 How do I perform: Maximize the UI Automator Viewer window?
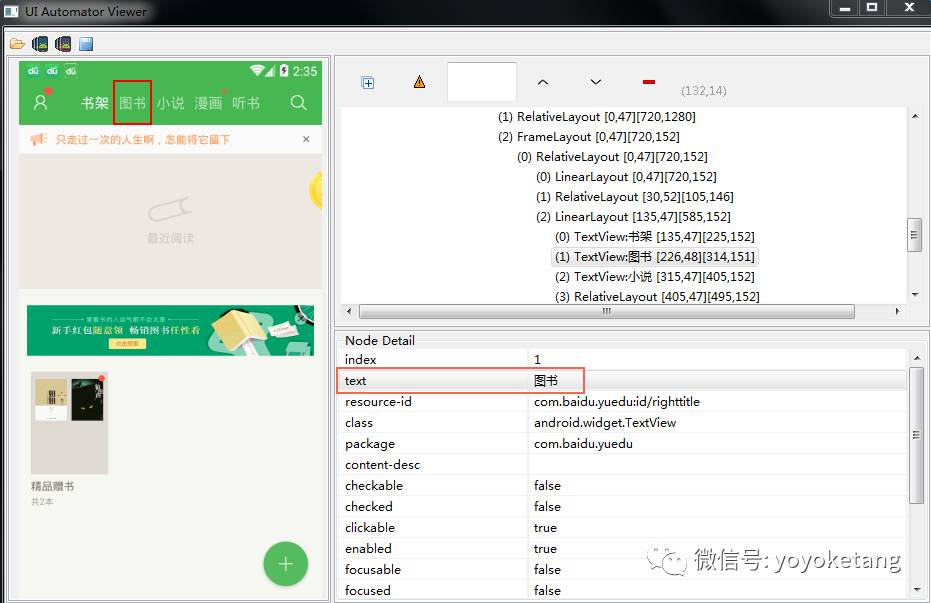(x=872, y=8)
